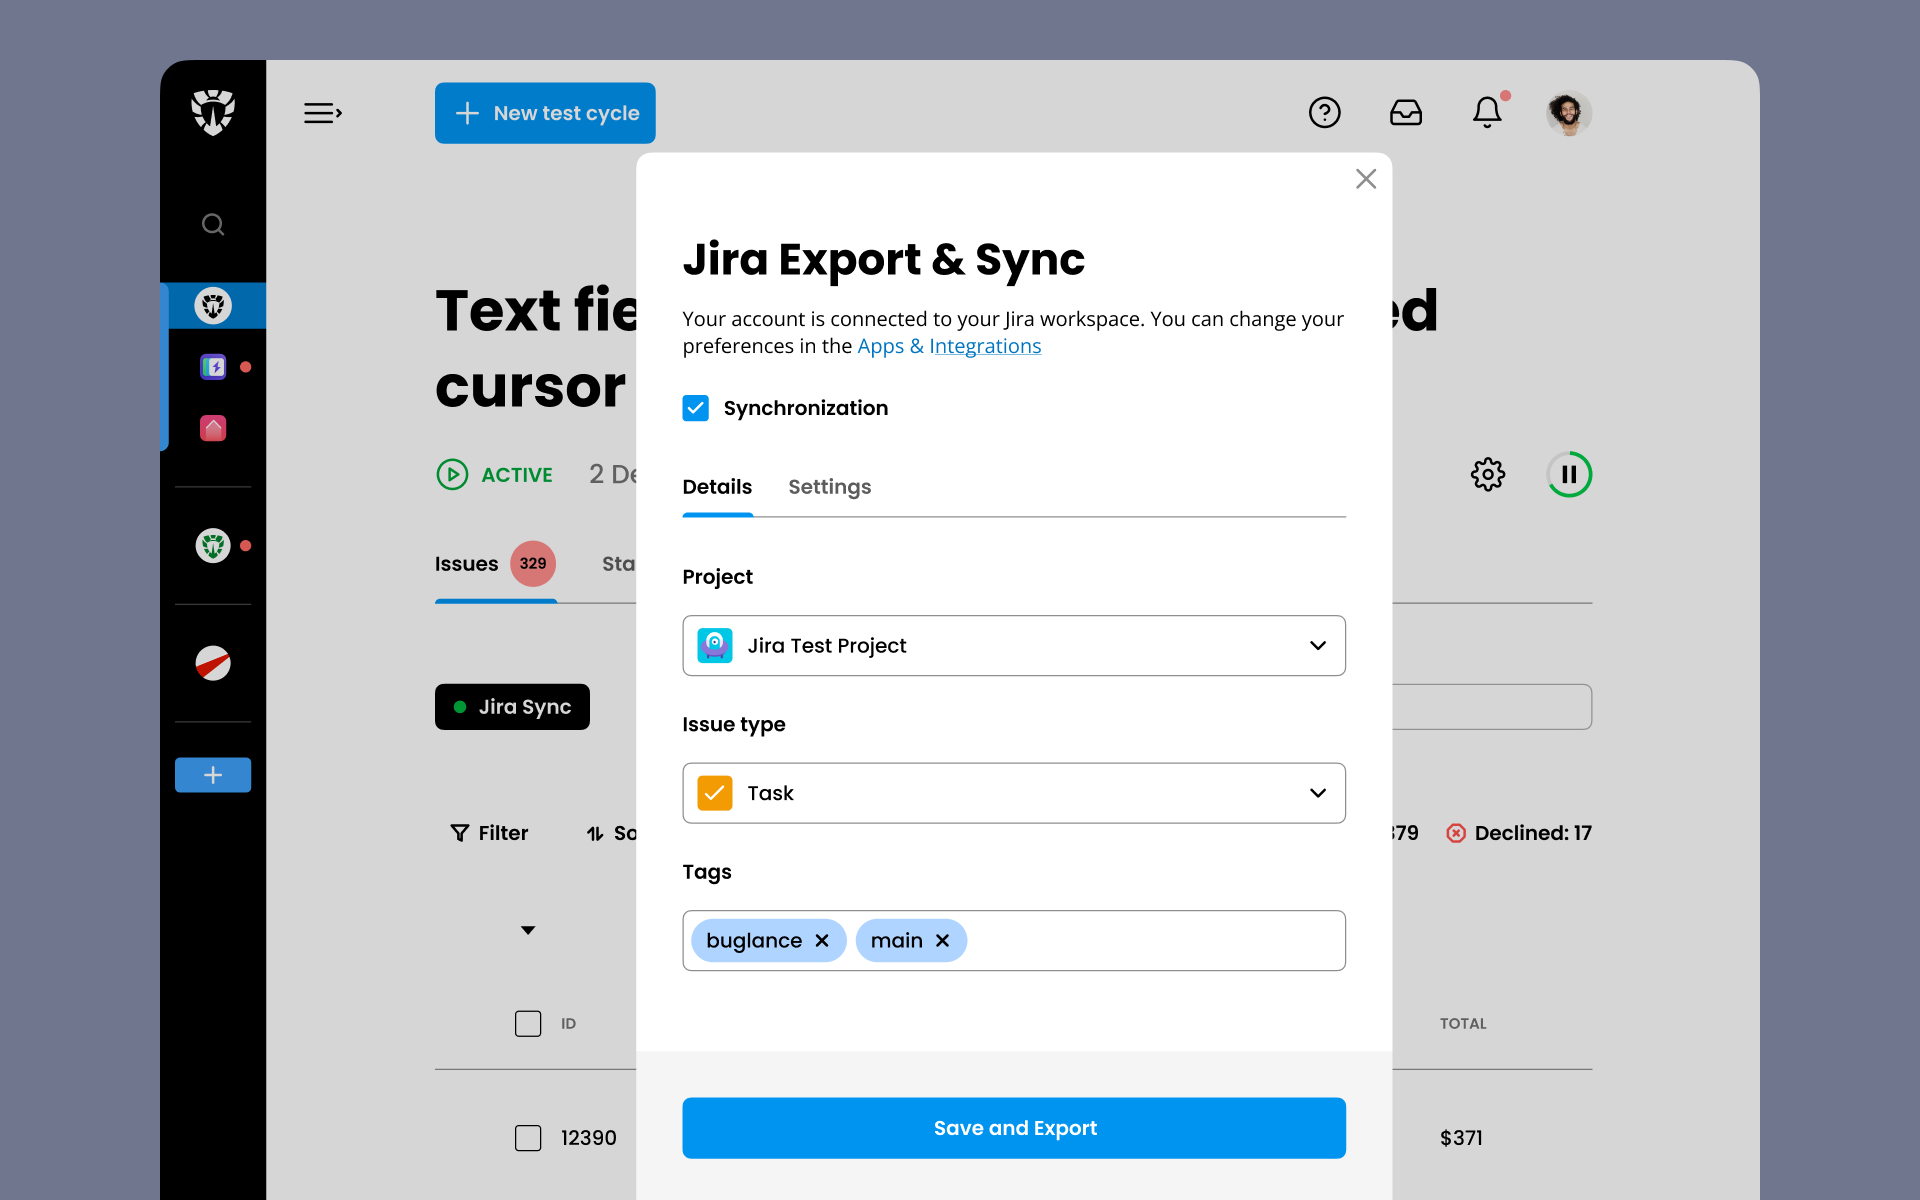Open the green lion workspace icon

[x=213, y=546]
